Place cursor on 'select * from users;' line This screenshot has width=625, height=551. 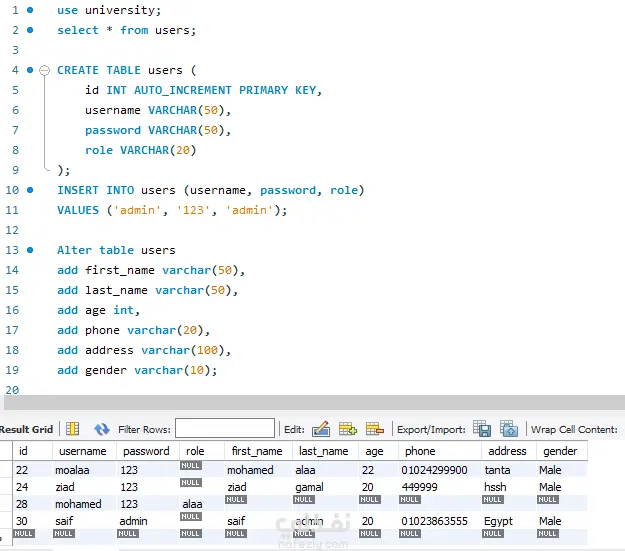126,30
